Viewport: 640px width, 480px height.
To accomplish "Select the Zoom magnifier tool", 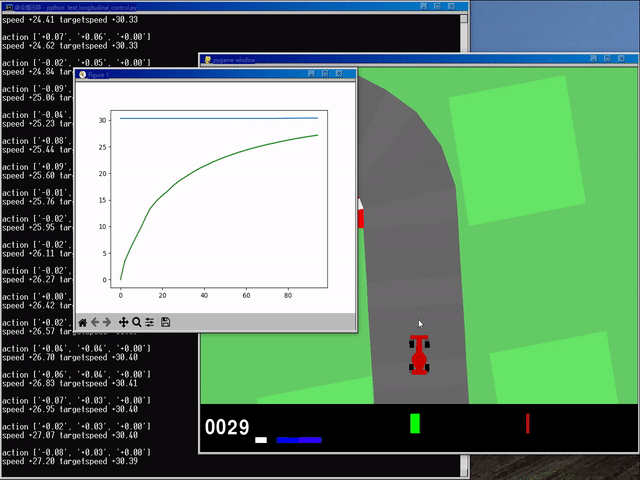I will click(x=137, y=322).
